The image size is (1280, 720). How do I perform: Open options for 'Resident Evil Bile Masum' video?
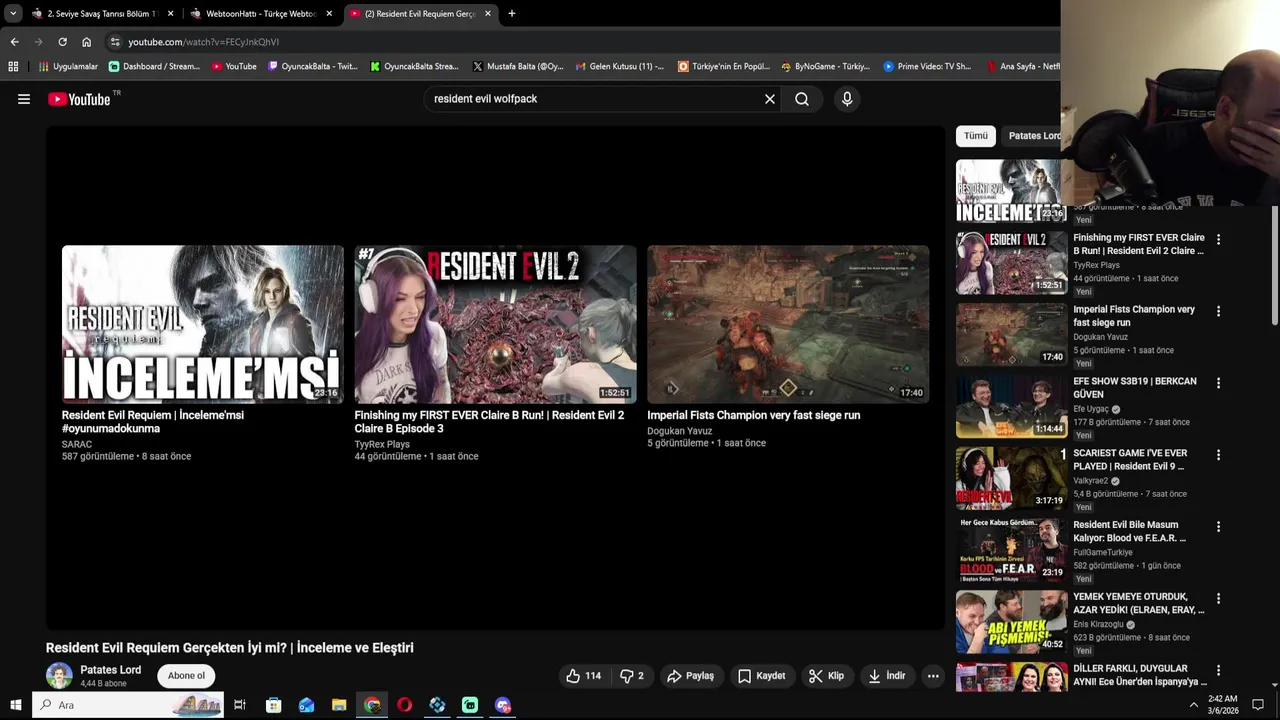tap(1218, 527)
